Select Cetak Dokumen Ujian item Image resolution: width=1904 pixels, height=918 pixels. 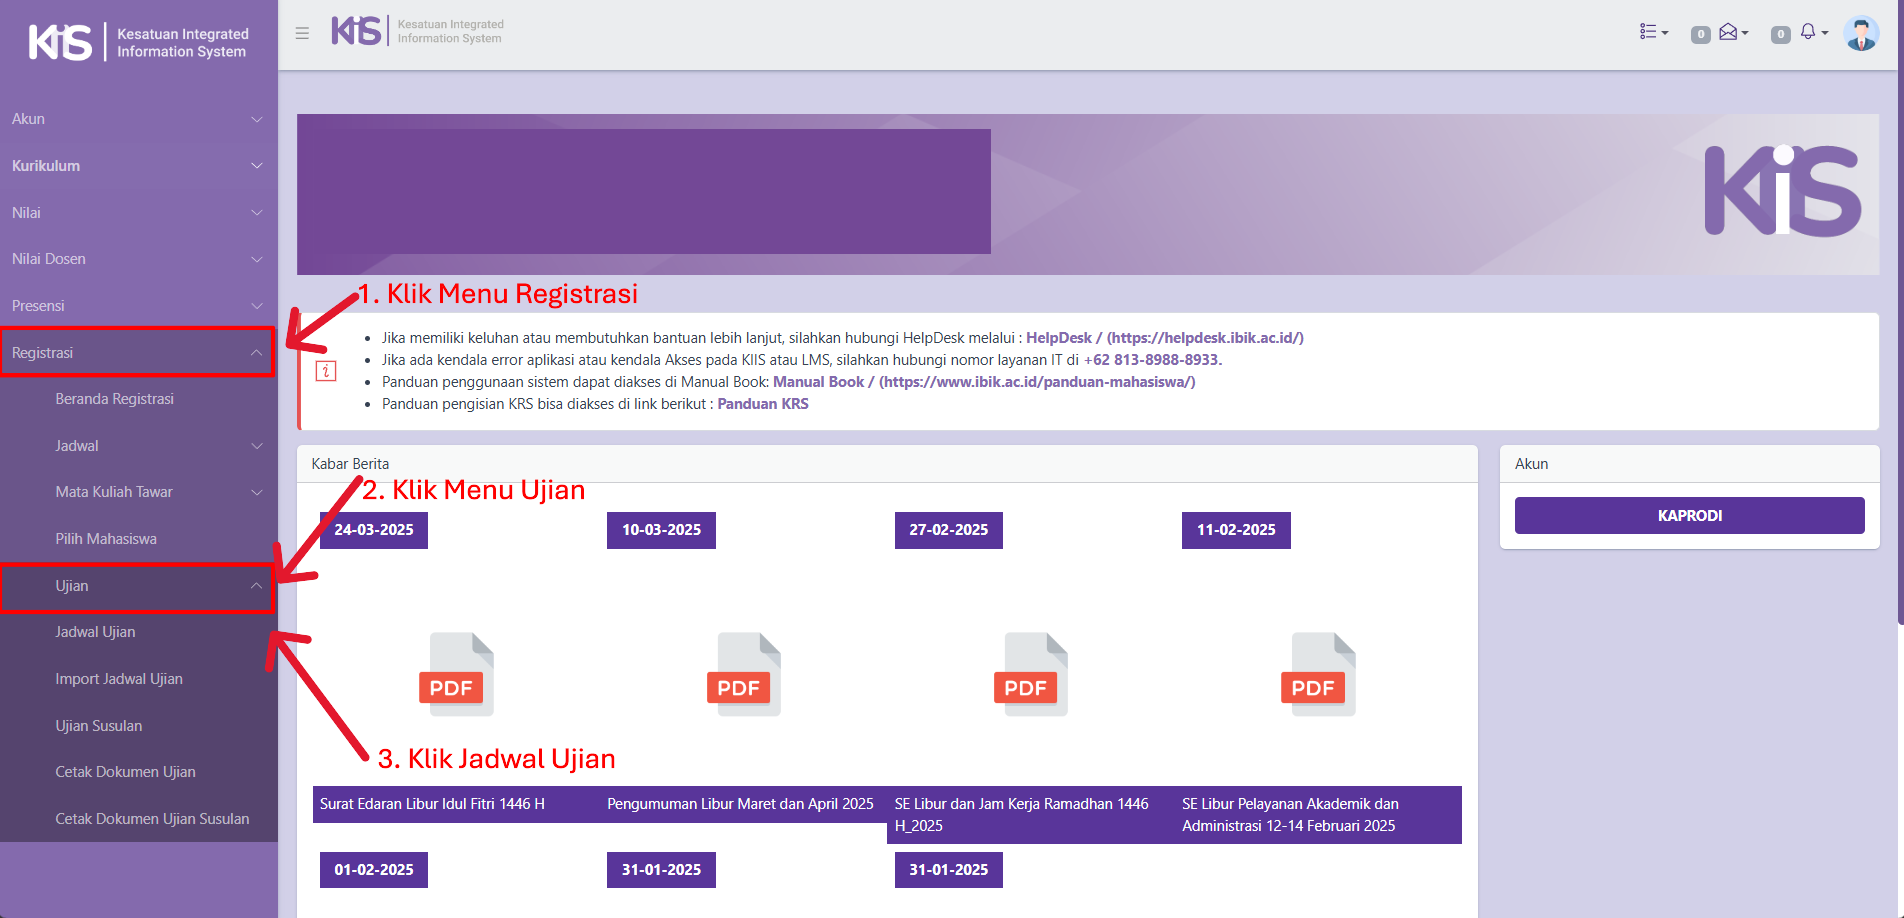point(125,772)
